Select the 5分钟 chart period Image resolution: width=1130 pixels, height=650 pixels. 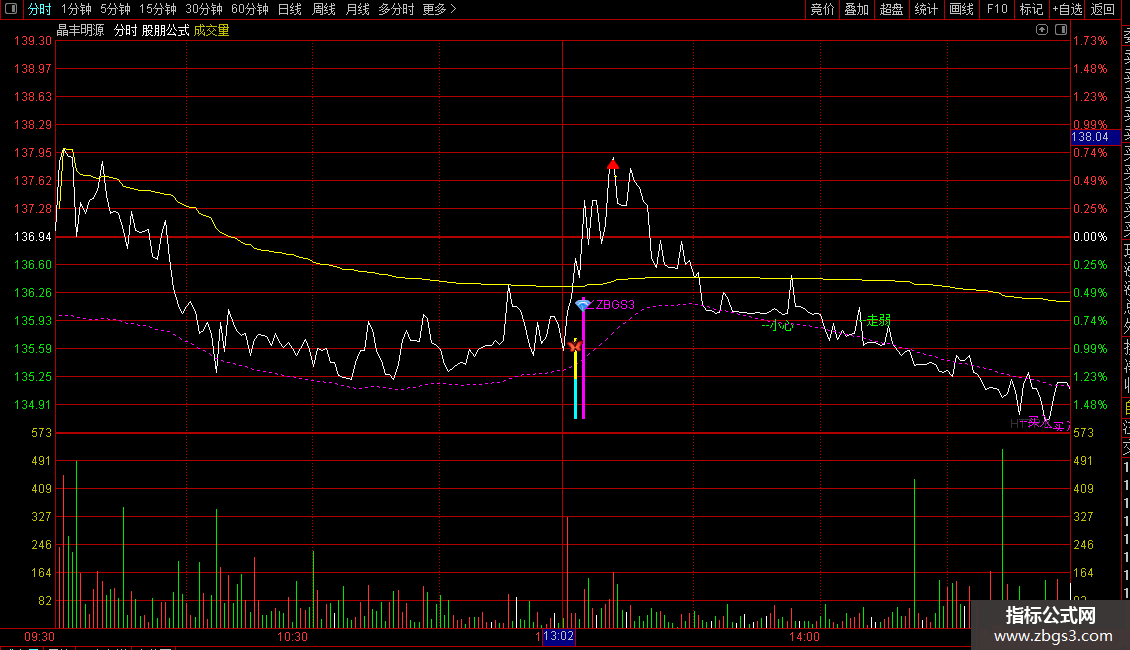115,9
